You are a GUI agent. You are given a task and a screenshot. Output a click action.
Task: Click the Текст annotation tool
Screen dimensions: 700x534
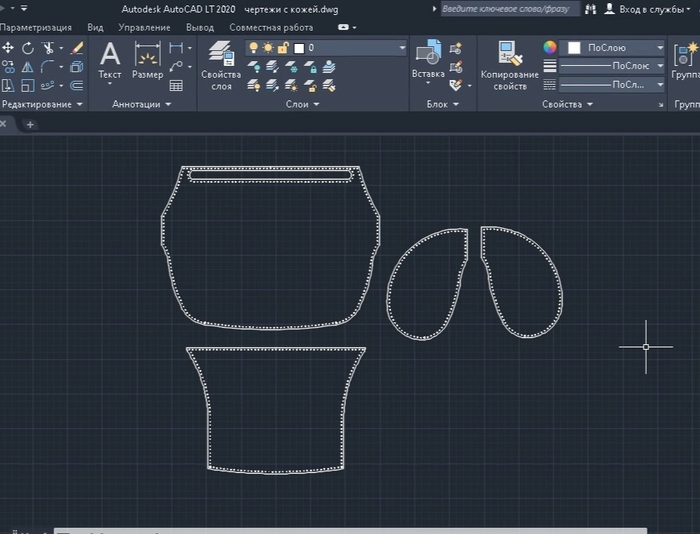coord(110,60)
